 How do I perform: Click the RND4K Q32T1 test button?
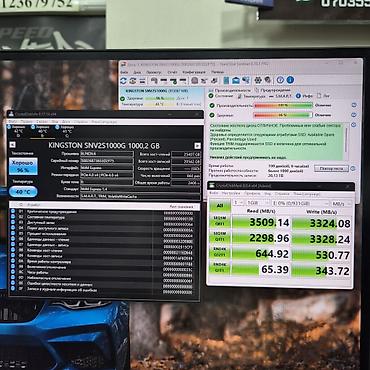[x=220, y=253]
